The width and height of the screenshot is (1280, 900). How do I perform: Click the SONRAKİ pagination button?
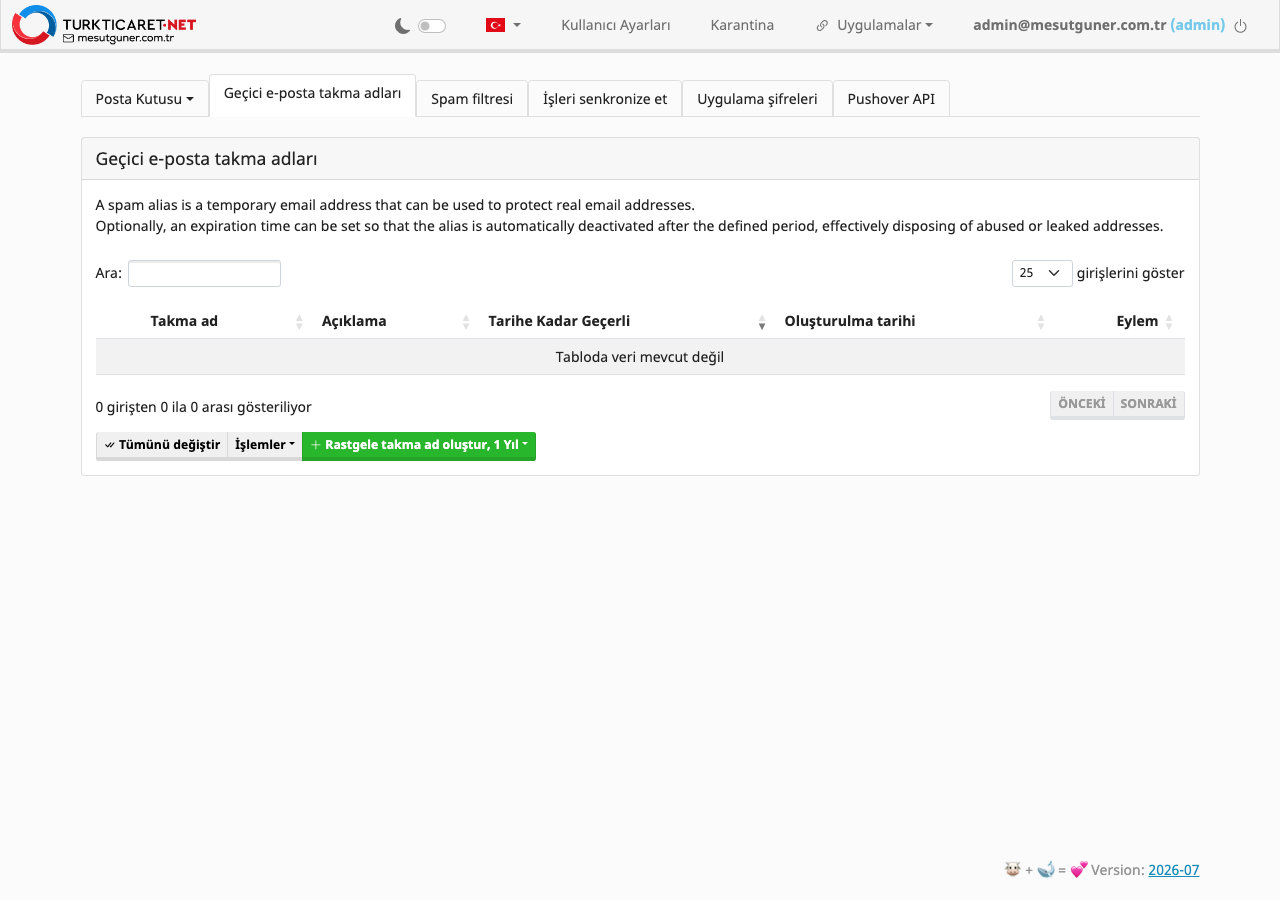[x=1148, y=404]
